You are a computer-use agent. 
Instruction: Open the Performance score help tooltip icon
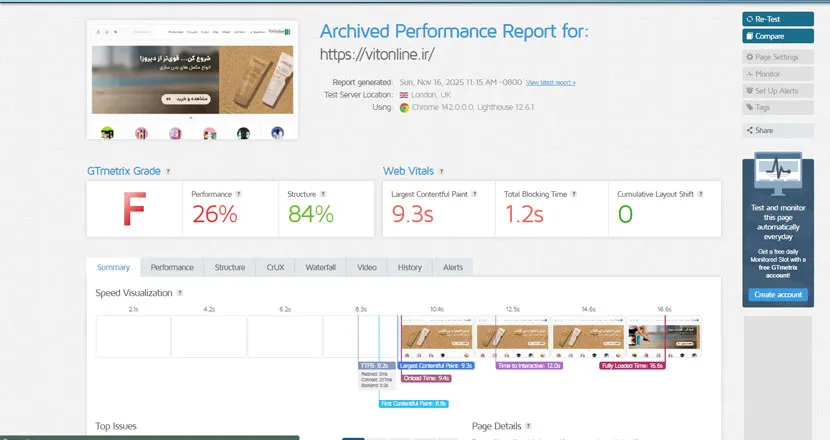point(238,194)
